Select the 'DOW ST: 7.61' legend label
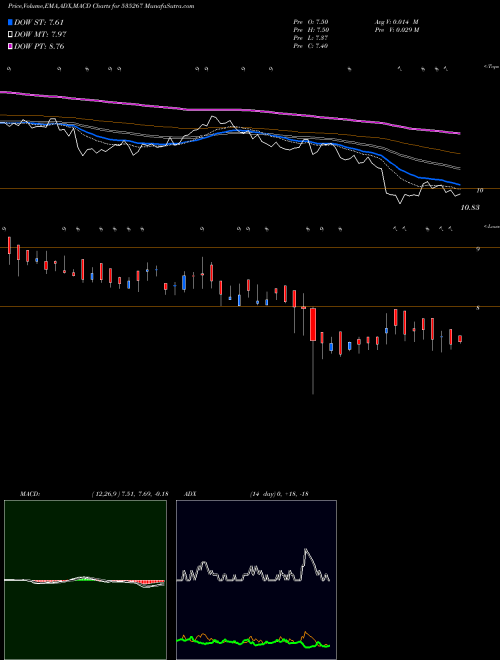 39,22
